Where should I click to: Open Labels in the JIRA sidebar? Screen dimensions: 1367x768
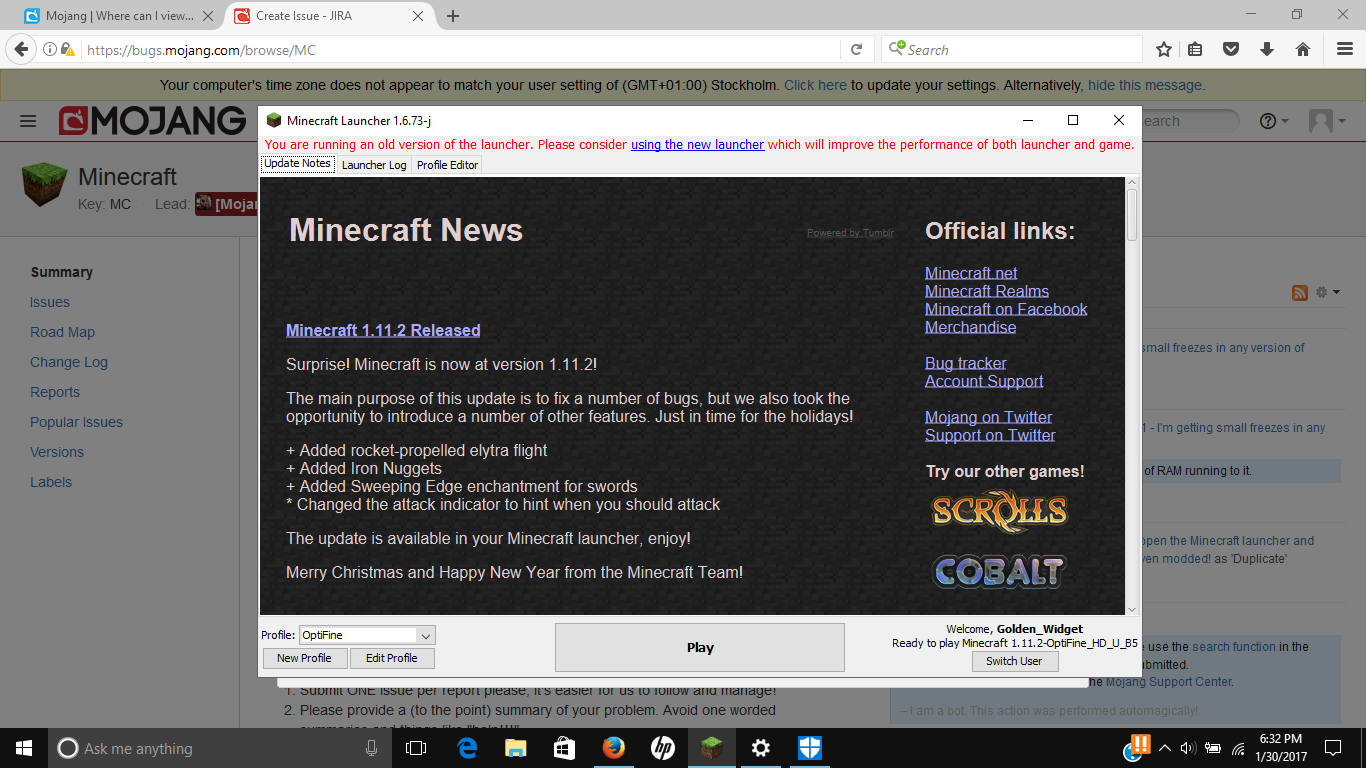[x=51, y=482]
